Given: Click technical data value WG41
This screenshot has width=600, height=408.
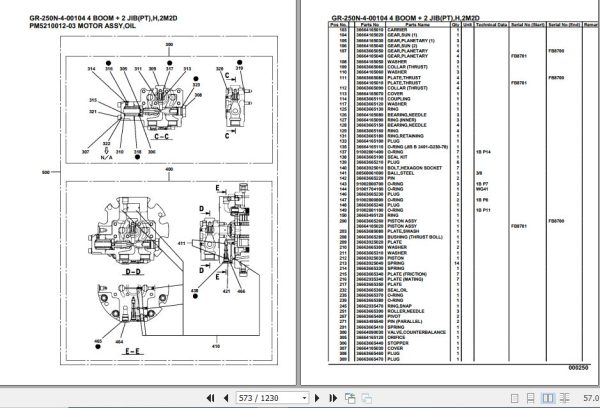Looking at the screenshot, I should 482,189.
